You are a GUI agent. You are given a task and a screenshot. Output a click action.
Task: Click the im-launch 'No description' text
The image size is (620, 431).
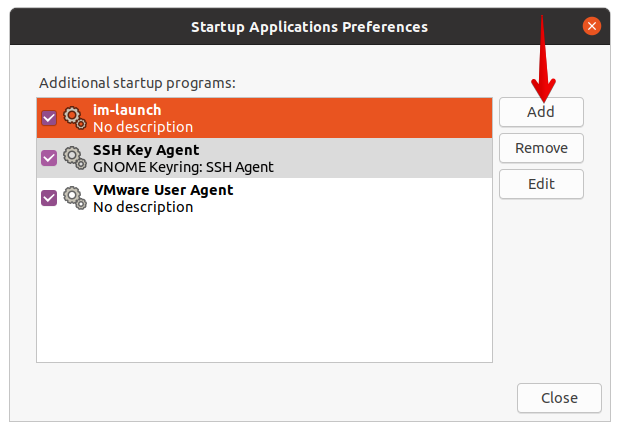point(143,127)
